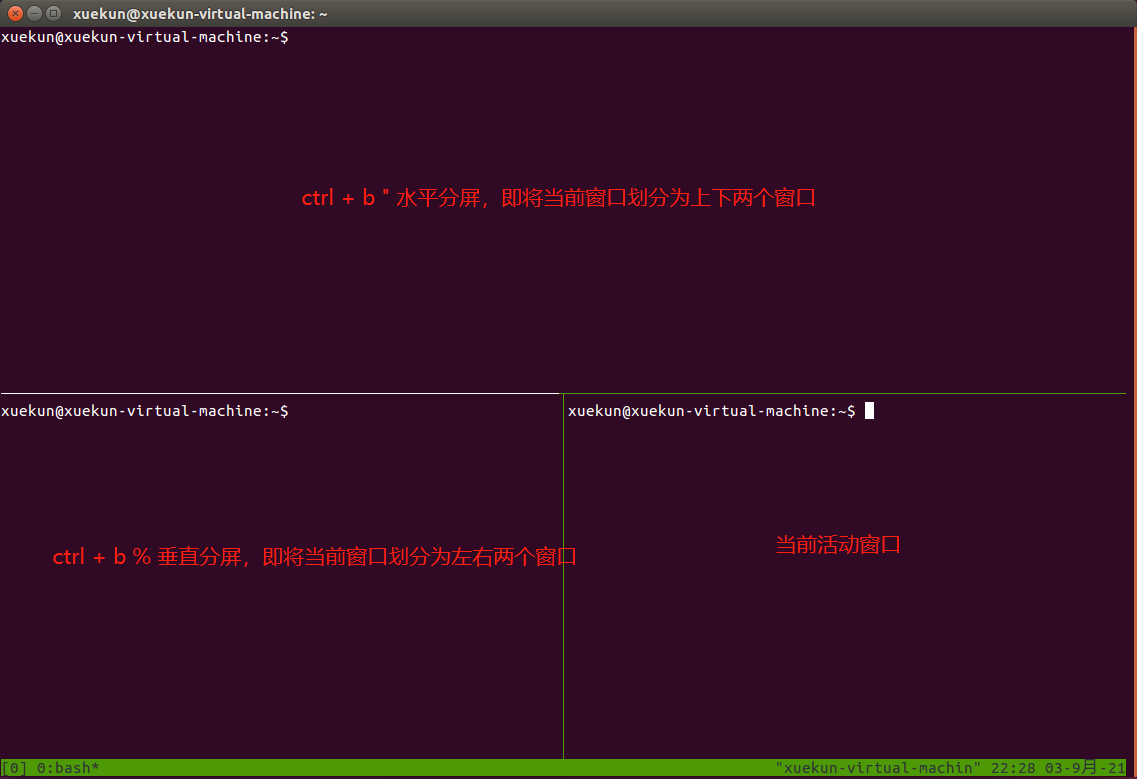Click the tmux session indicator [0]
This screenshot has width=1137, height=779.
15,768
